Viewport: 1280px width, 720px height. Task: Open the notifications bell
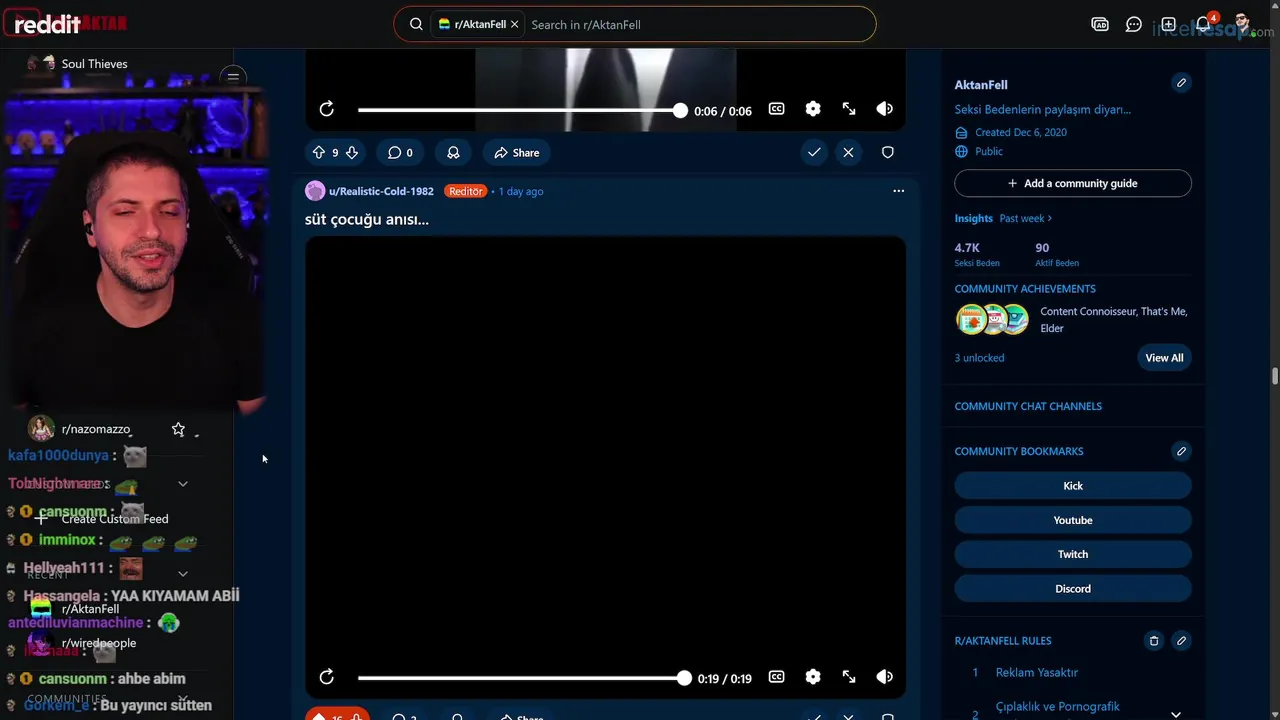tap(1203, 24)
